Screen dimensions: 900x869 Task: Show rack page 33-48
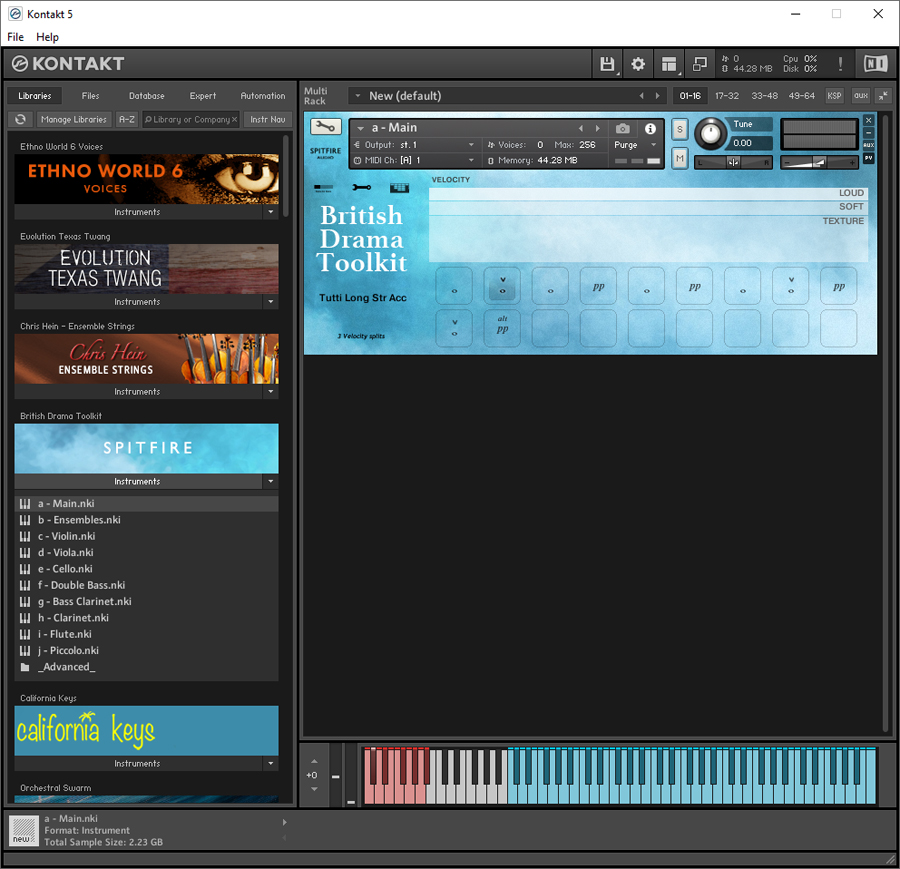click(765, 96)
